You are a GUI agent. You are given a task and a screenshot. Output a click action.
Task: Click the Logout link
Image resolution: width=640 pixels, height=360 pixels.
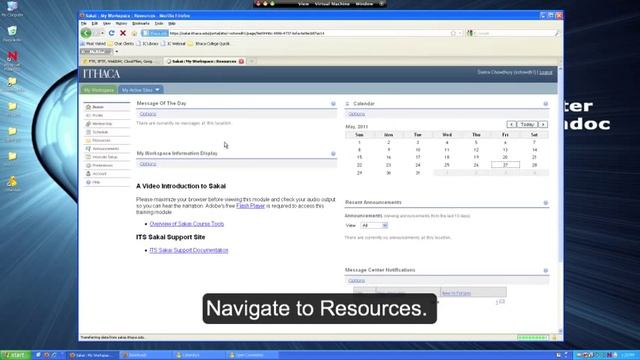tap(546, 72)
